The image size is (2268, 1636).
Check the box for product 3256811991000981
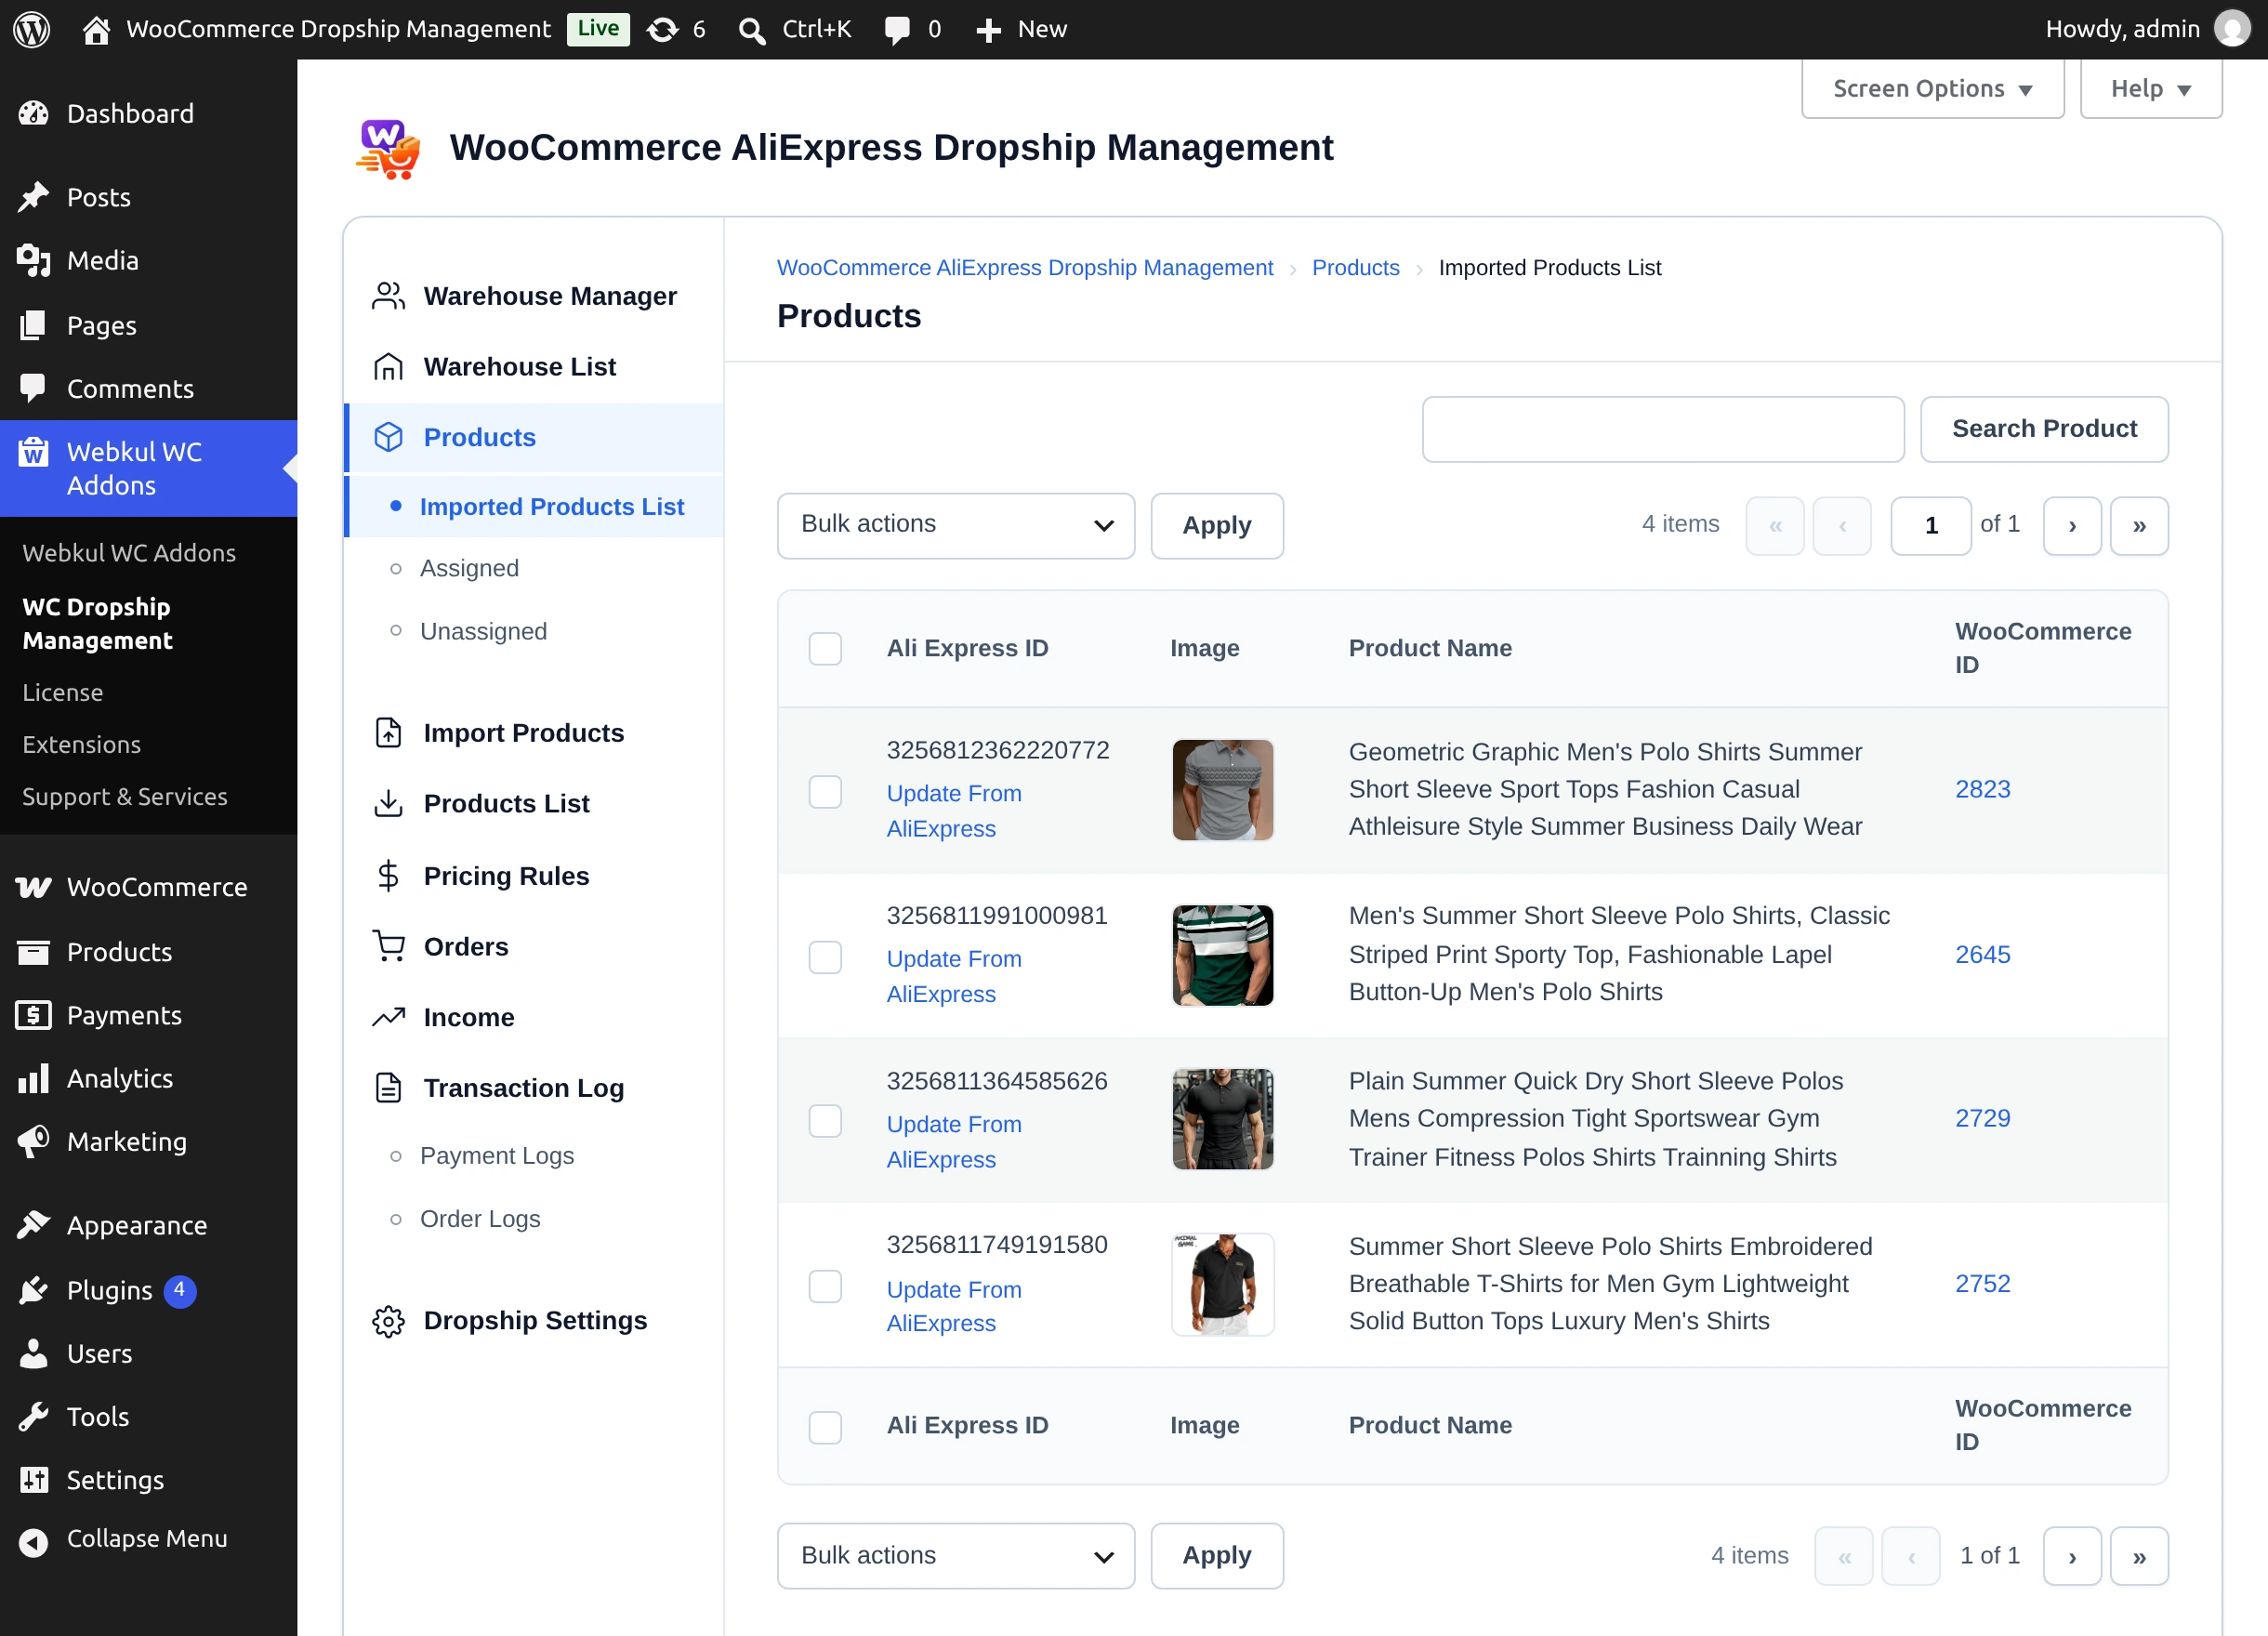825,957
